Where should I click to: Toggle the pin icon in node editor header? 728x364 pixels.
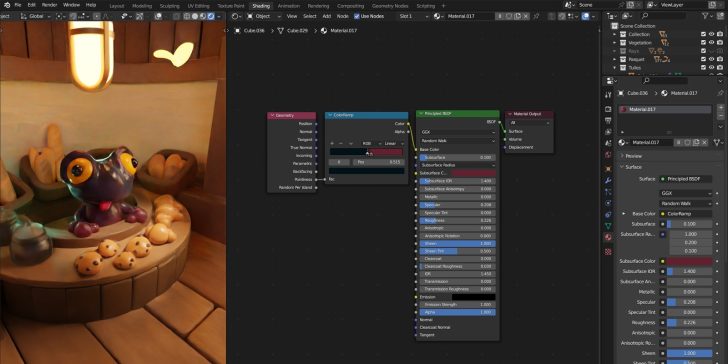(x=536, y=16)
